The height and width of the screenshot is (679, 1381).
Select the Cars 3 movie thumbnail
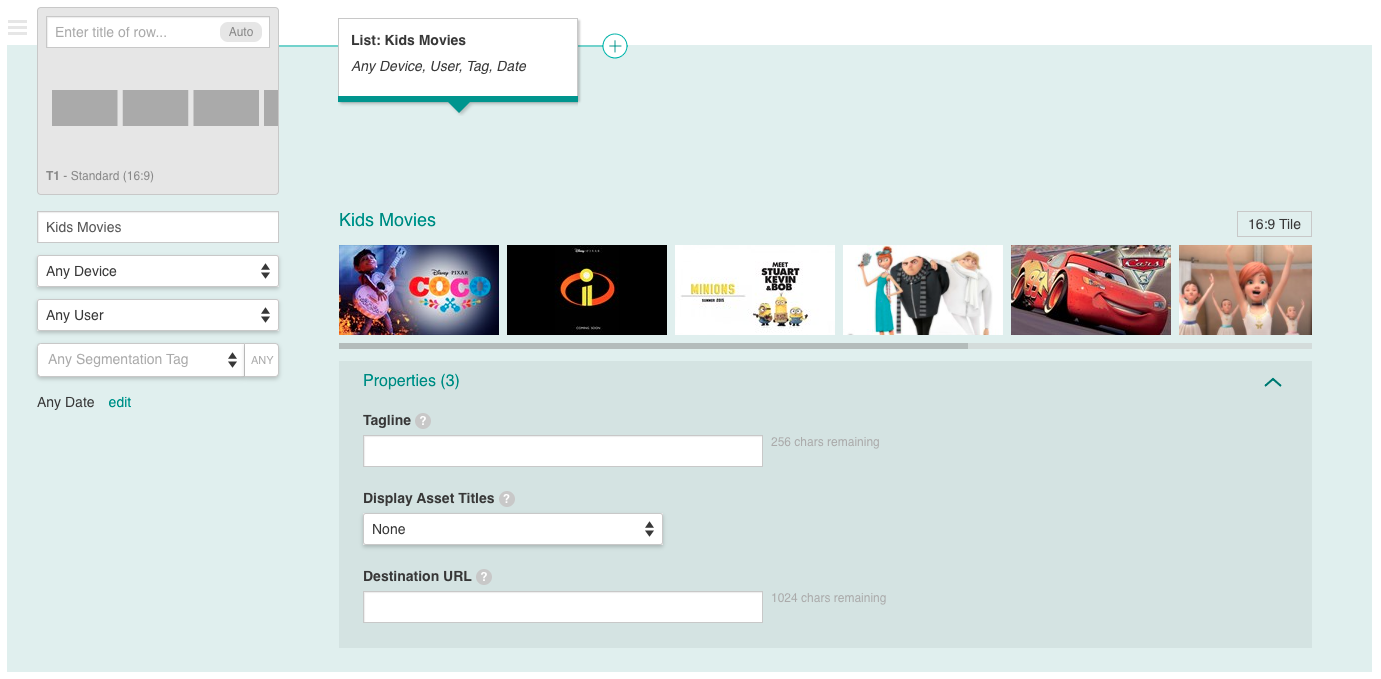[1091, 290]
